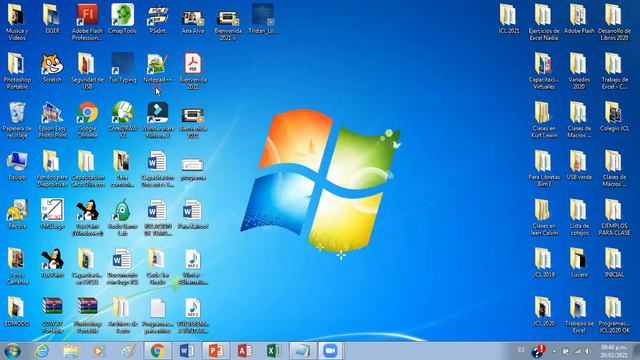Select the Desarrollo de Libros 2020 folder
640x360 pixels.
[x=614, y=22]
